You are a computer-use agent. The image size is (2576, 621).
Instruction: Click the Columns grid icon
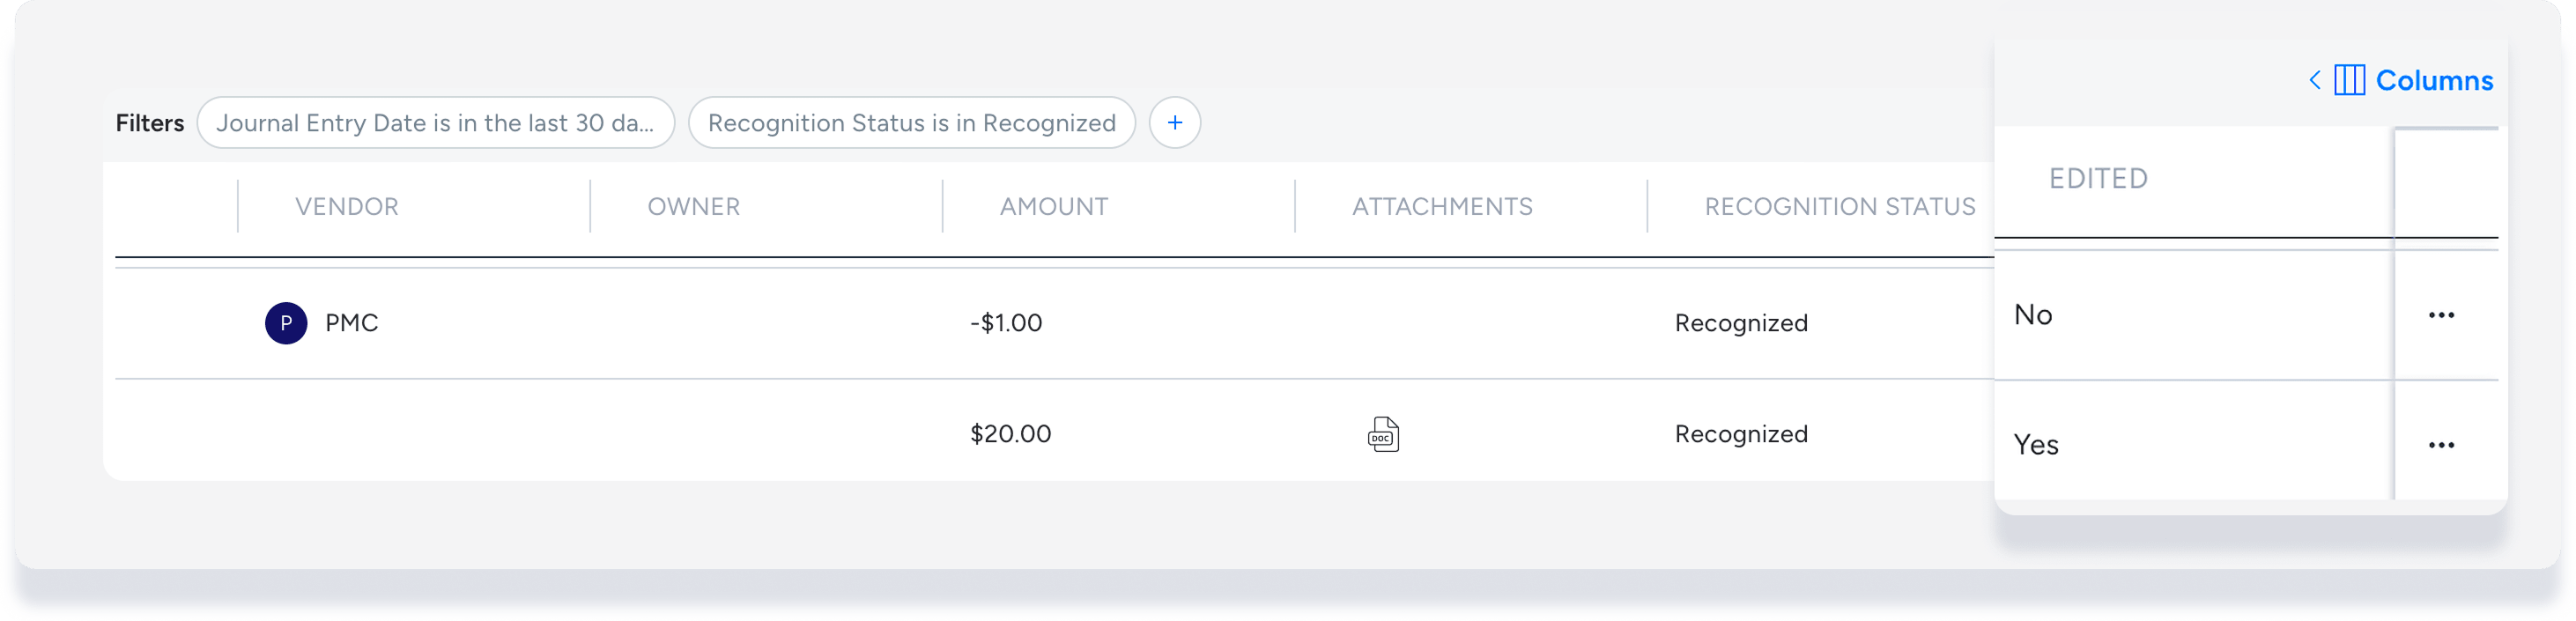pos(2349,80)
